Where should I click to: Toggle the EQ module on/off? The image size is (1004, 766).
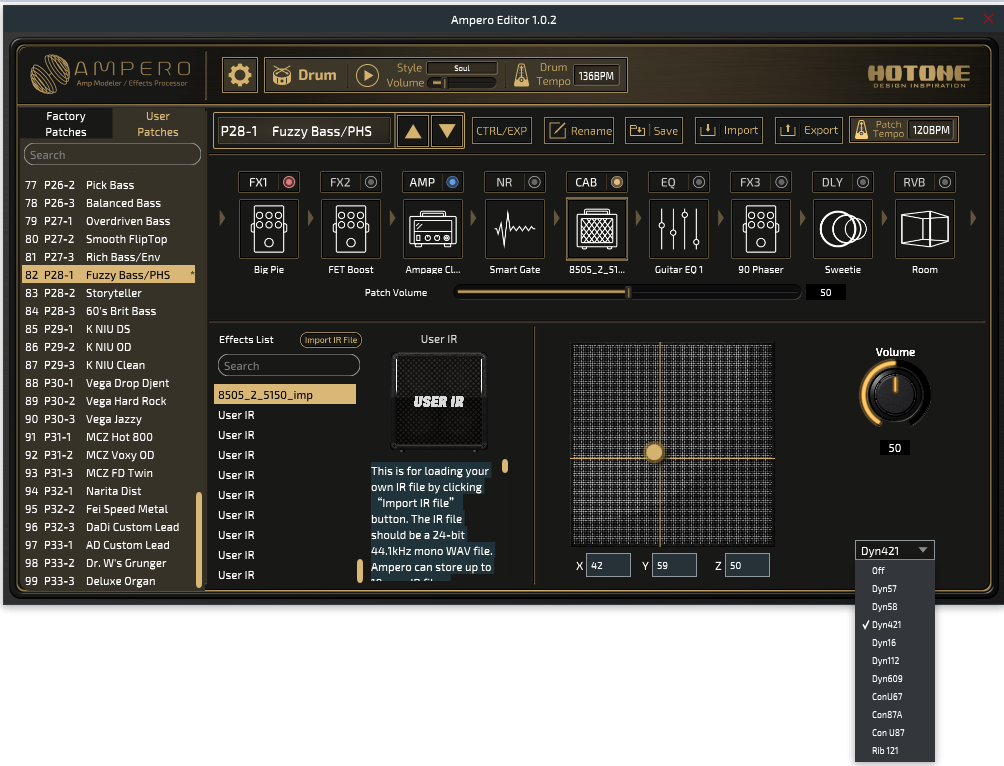point(699,183)
